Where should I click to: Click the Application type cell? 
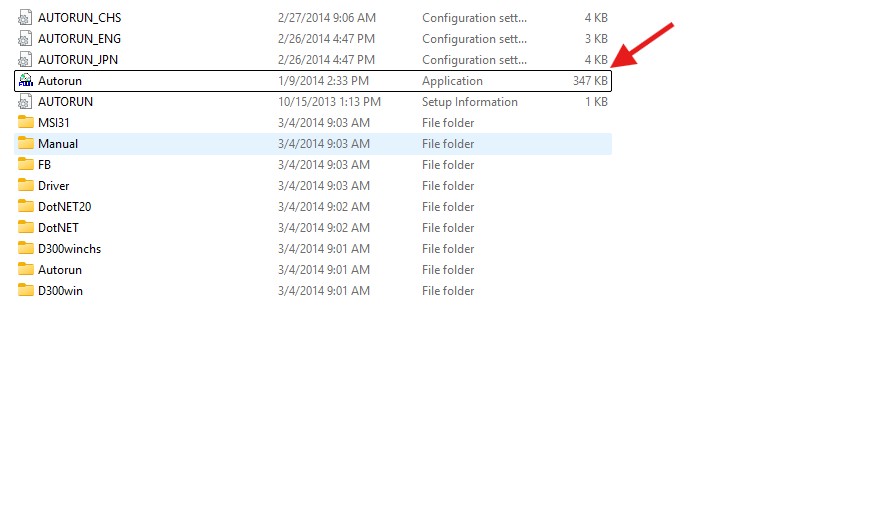point(452,81)
